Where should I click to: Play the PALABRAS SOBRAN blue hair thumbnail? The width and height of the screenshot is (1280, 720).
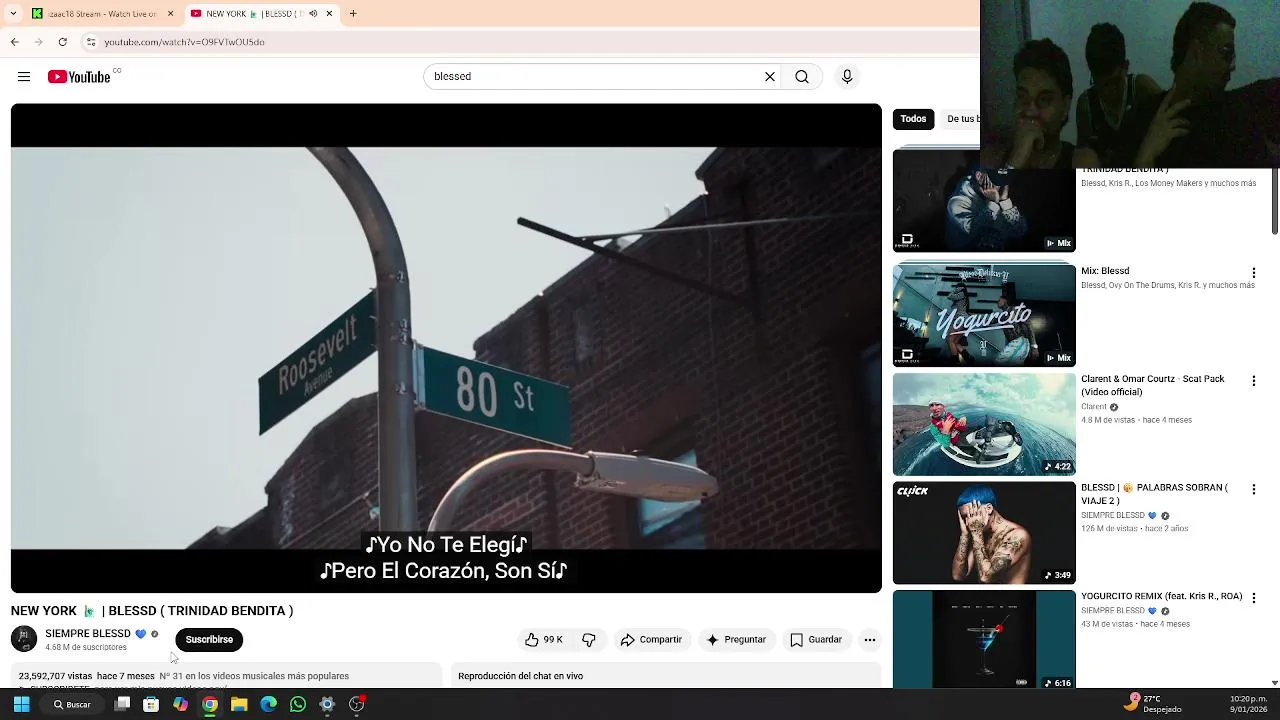(984, 533)
